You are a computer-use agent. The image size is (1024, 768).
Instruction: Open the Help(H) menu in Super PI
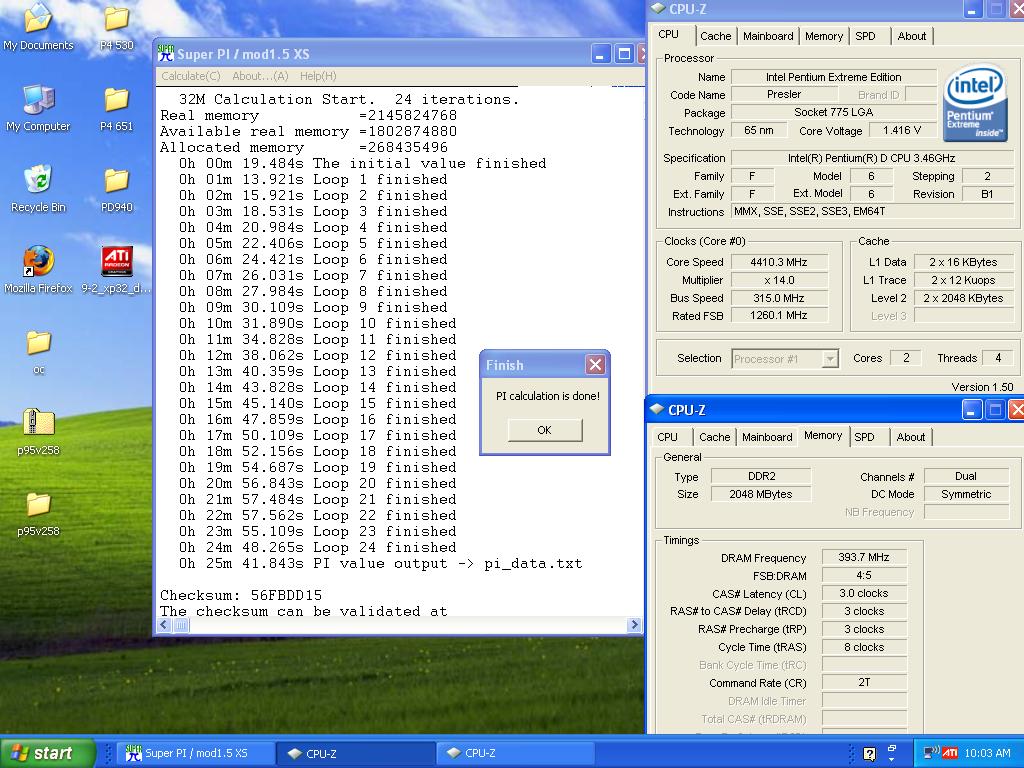pos(318,76)
